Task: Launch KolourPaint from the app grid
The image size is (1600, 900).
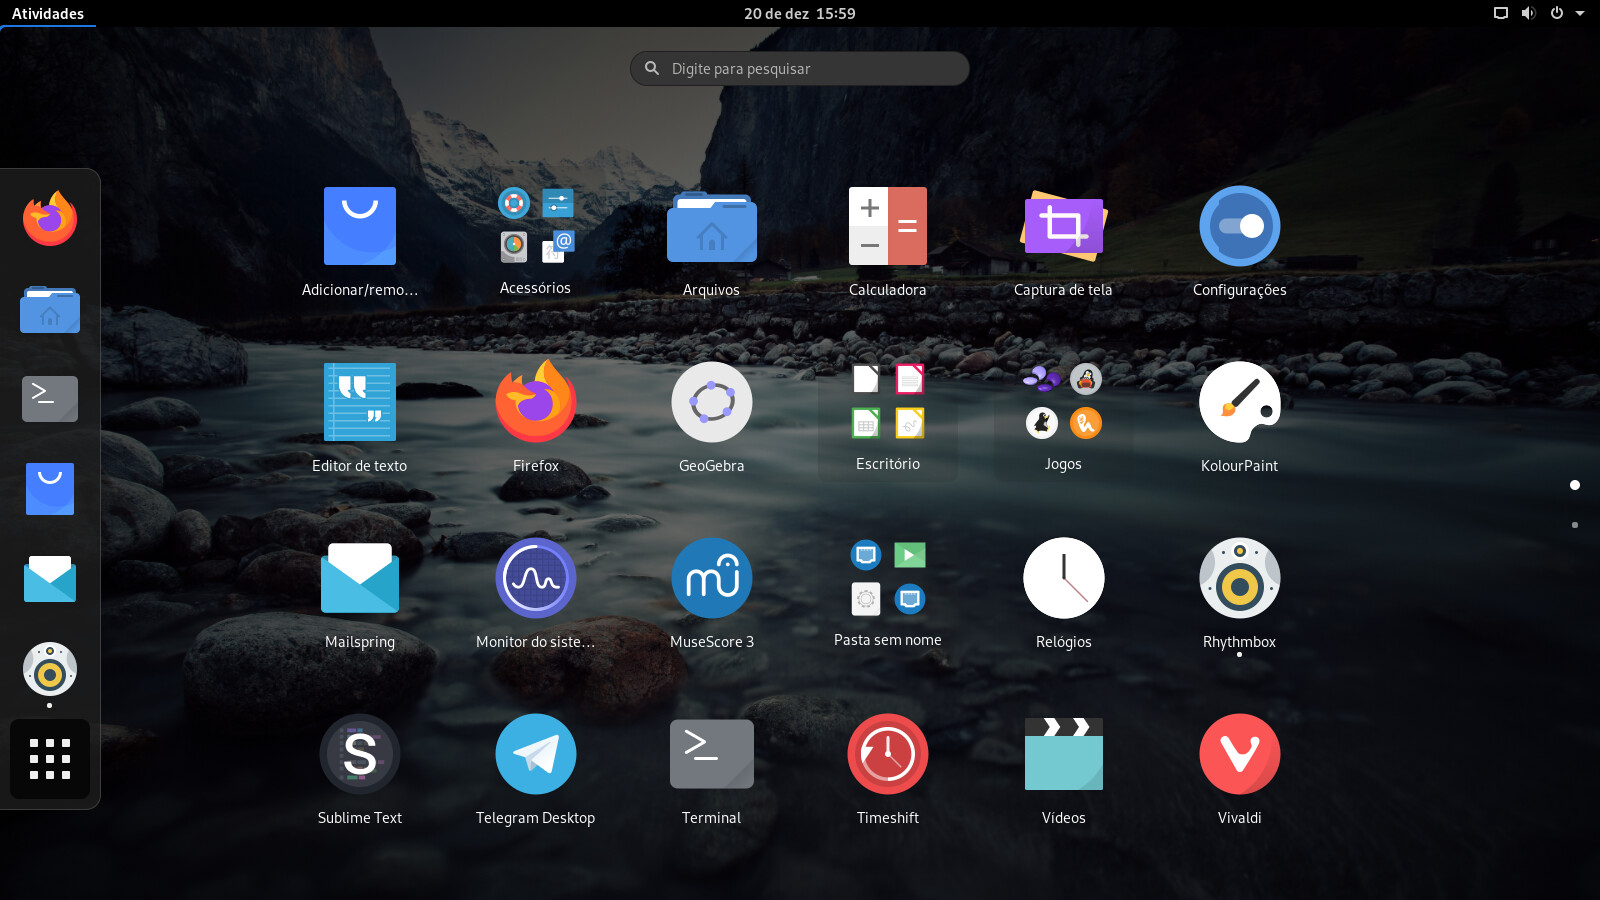Action: pos(1239,403)
